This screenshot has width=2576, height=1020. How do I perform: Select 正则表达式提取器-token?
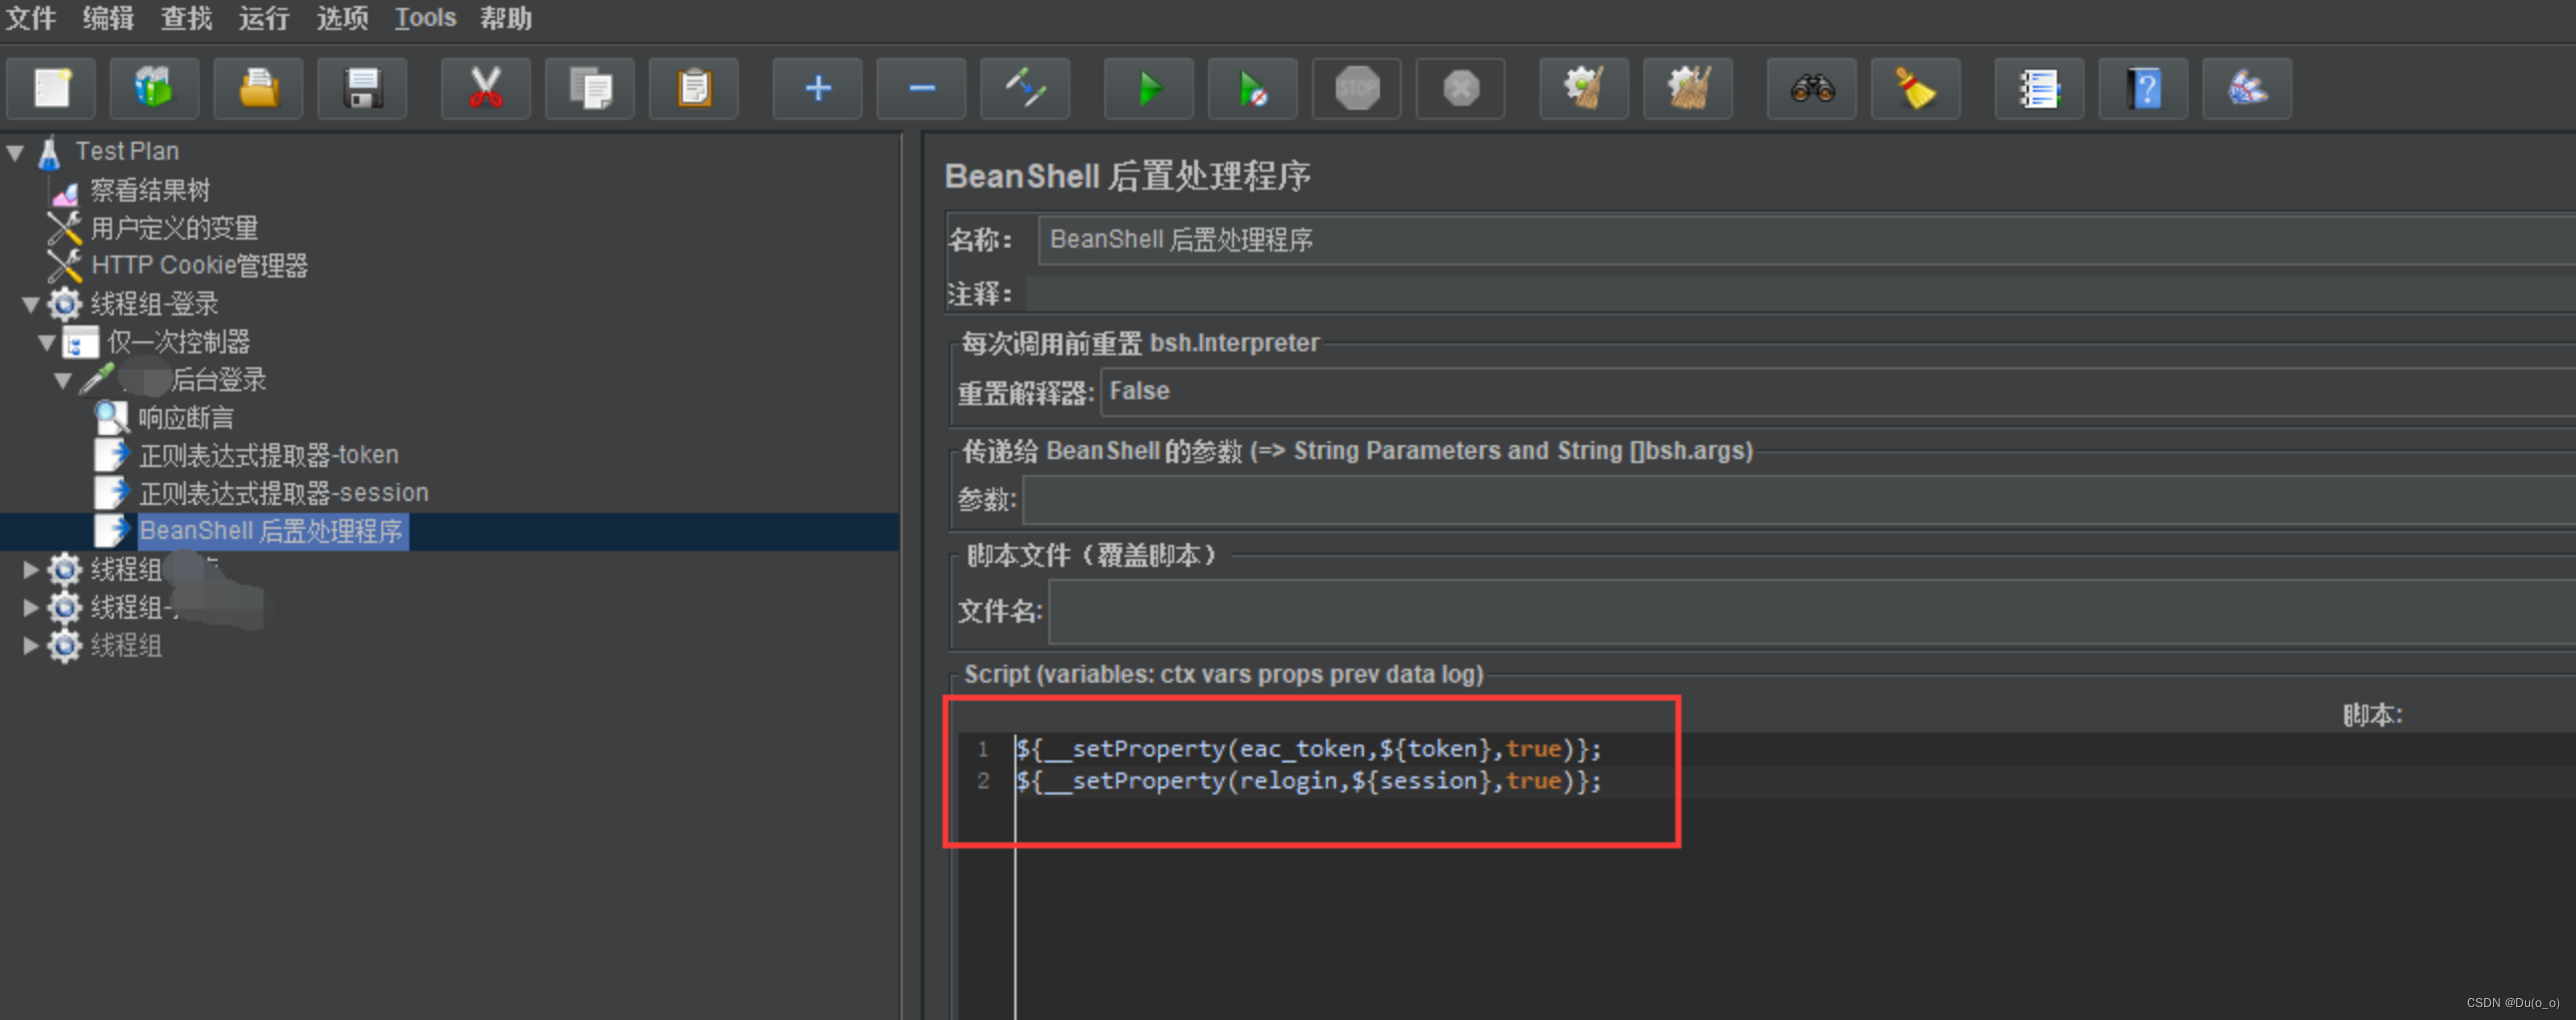(x=268, y=456)
